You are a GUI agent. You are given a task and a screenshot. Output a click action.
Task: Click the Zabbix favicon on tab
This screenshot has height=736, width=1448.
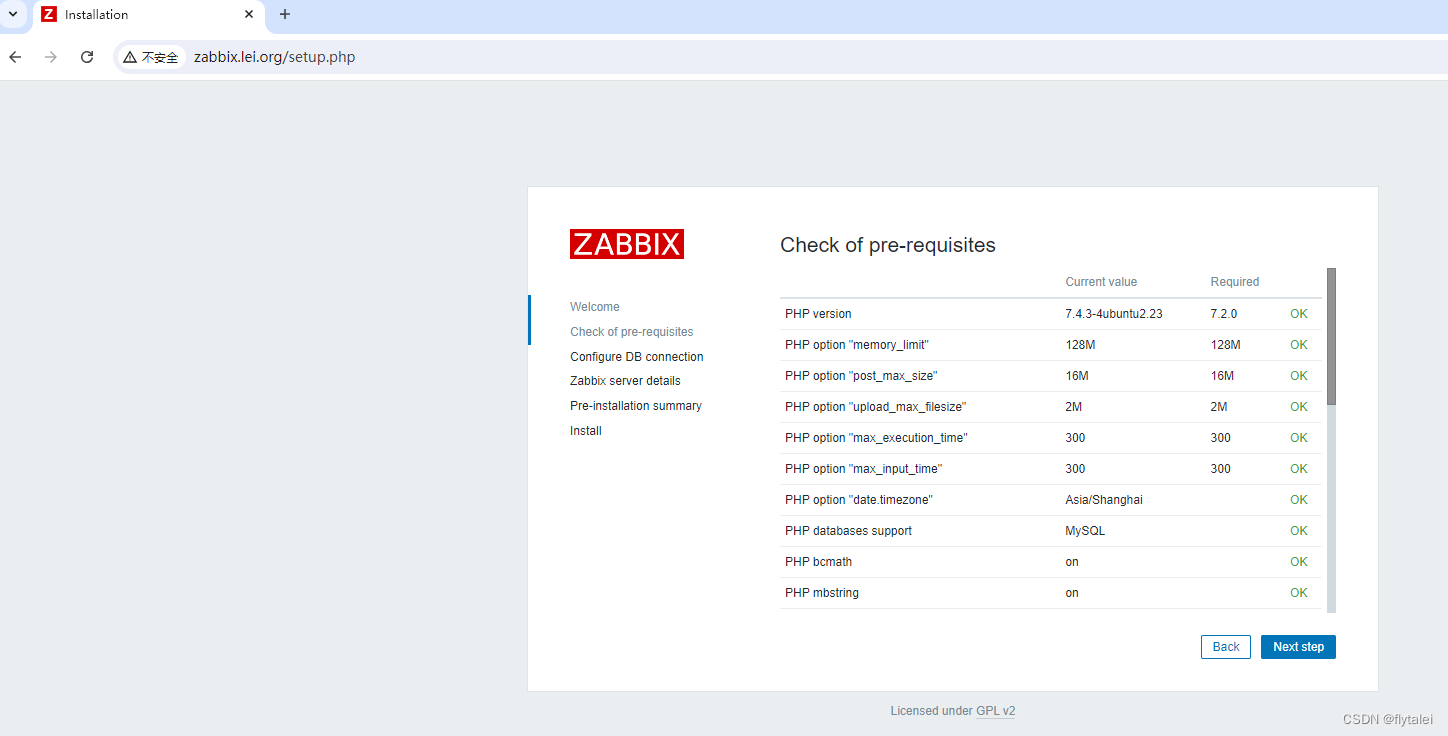tap(49, 14)
